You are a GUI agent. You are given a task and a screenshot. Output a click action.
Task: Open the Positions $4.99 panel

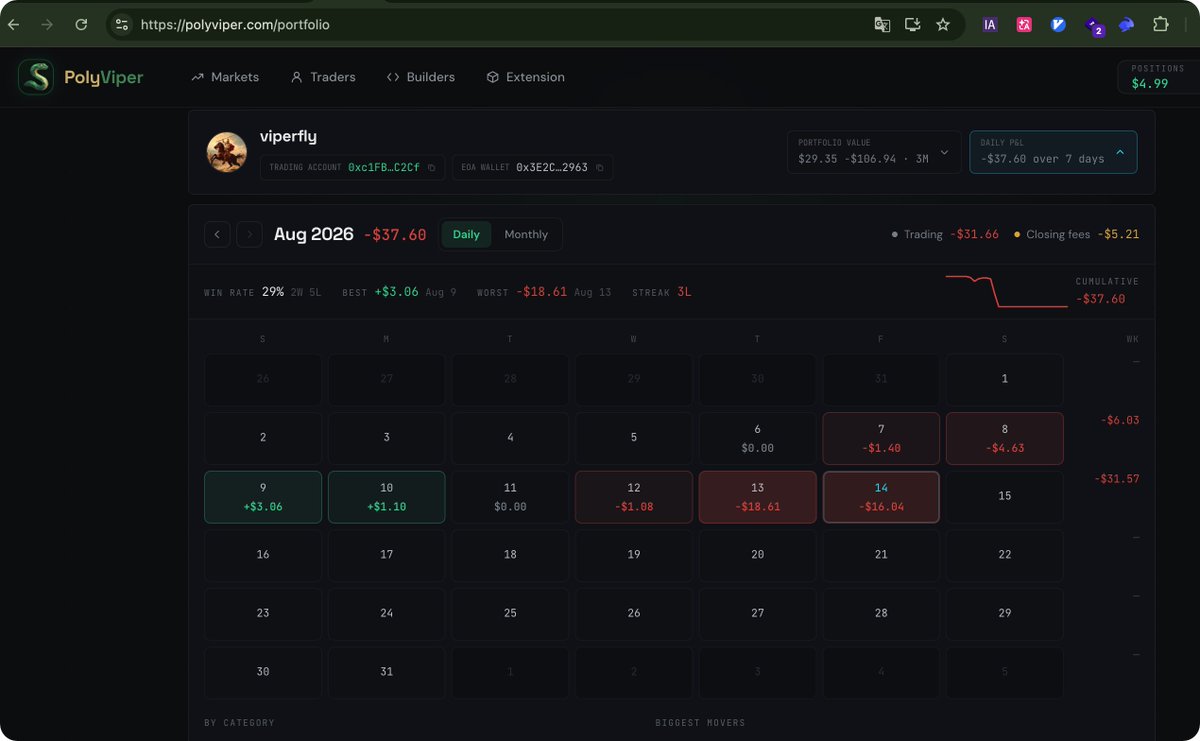[x=1157, y=77]
